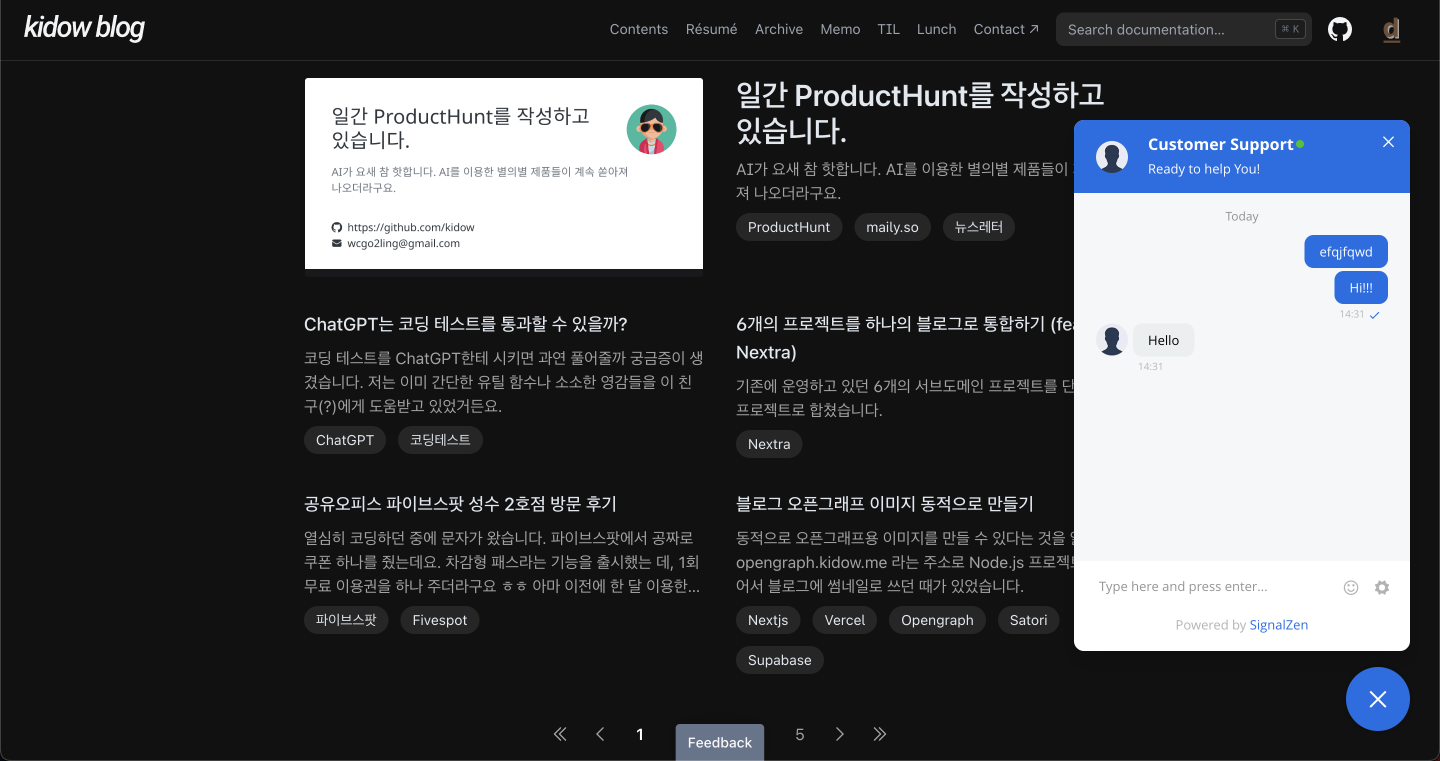
Task: Click the round blue chat launcher button
Action: [1378, 699]
